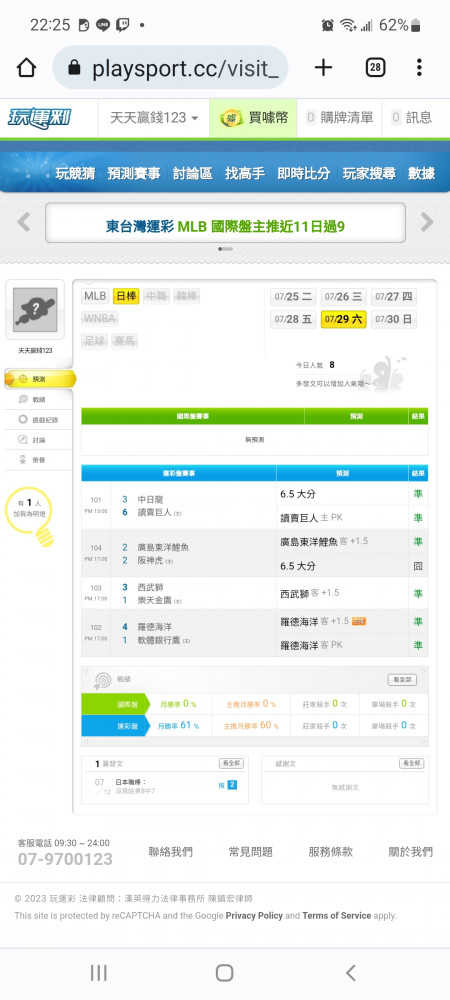Open the 遊戲紀錄 sidebar item
The height and width of the screenshot is (1000, 450).
click(x=38, y=420)
